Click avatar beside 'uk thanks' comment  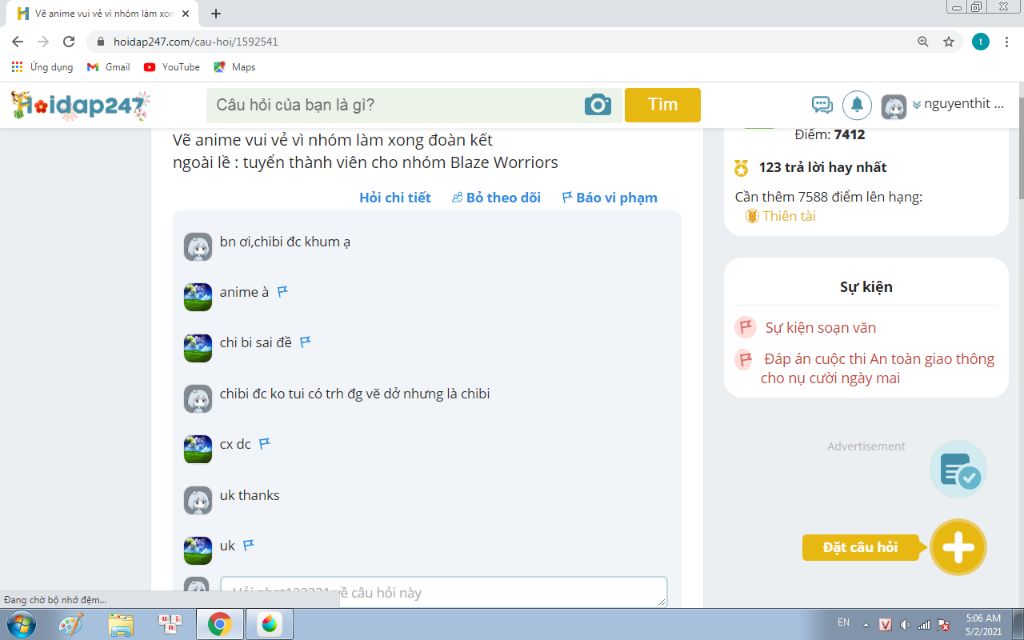click(197, 500)
